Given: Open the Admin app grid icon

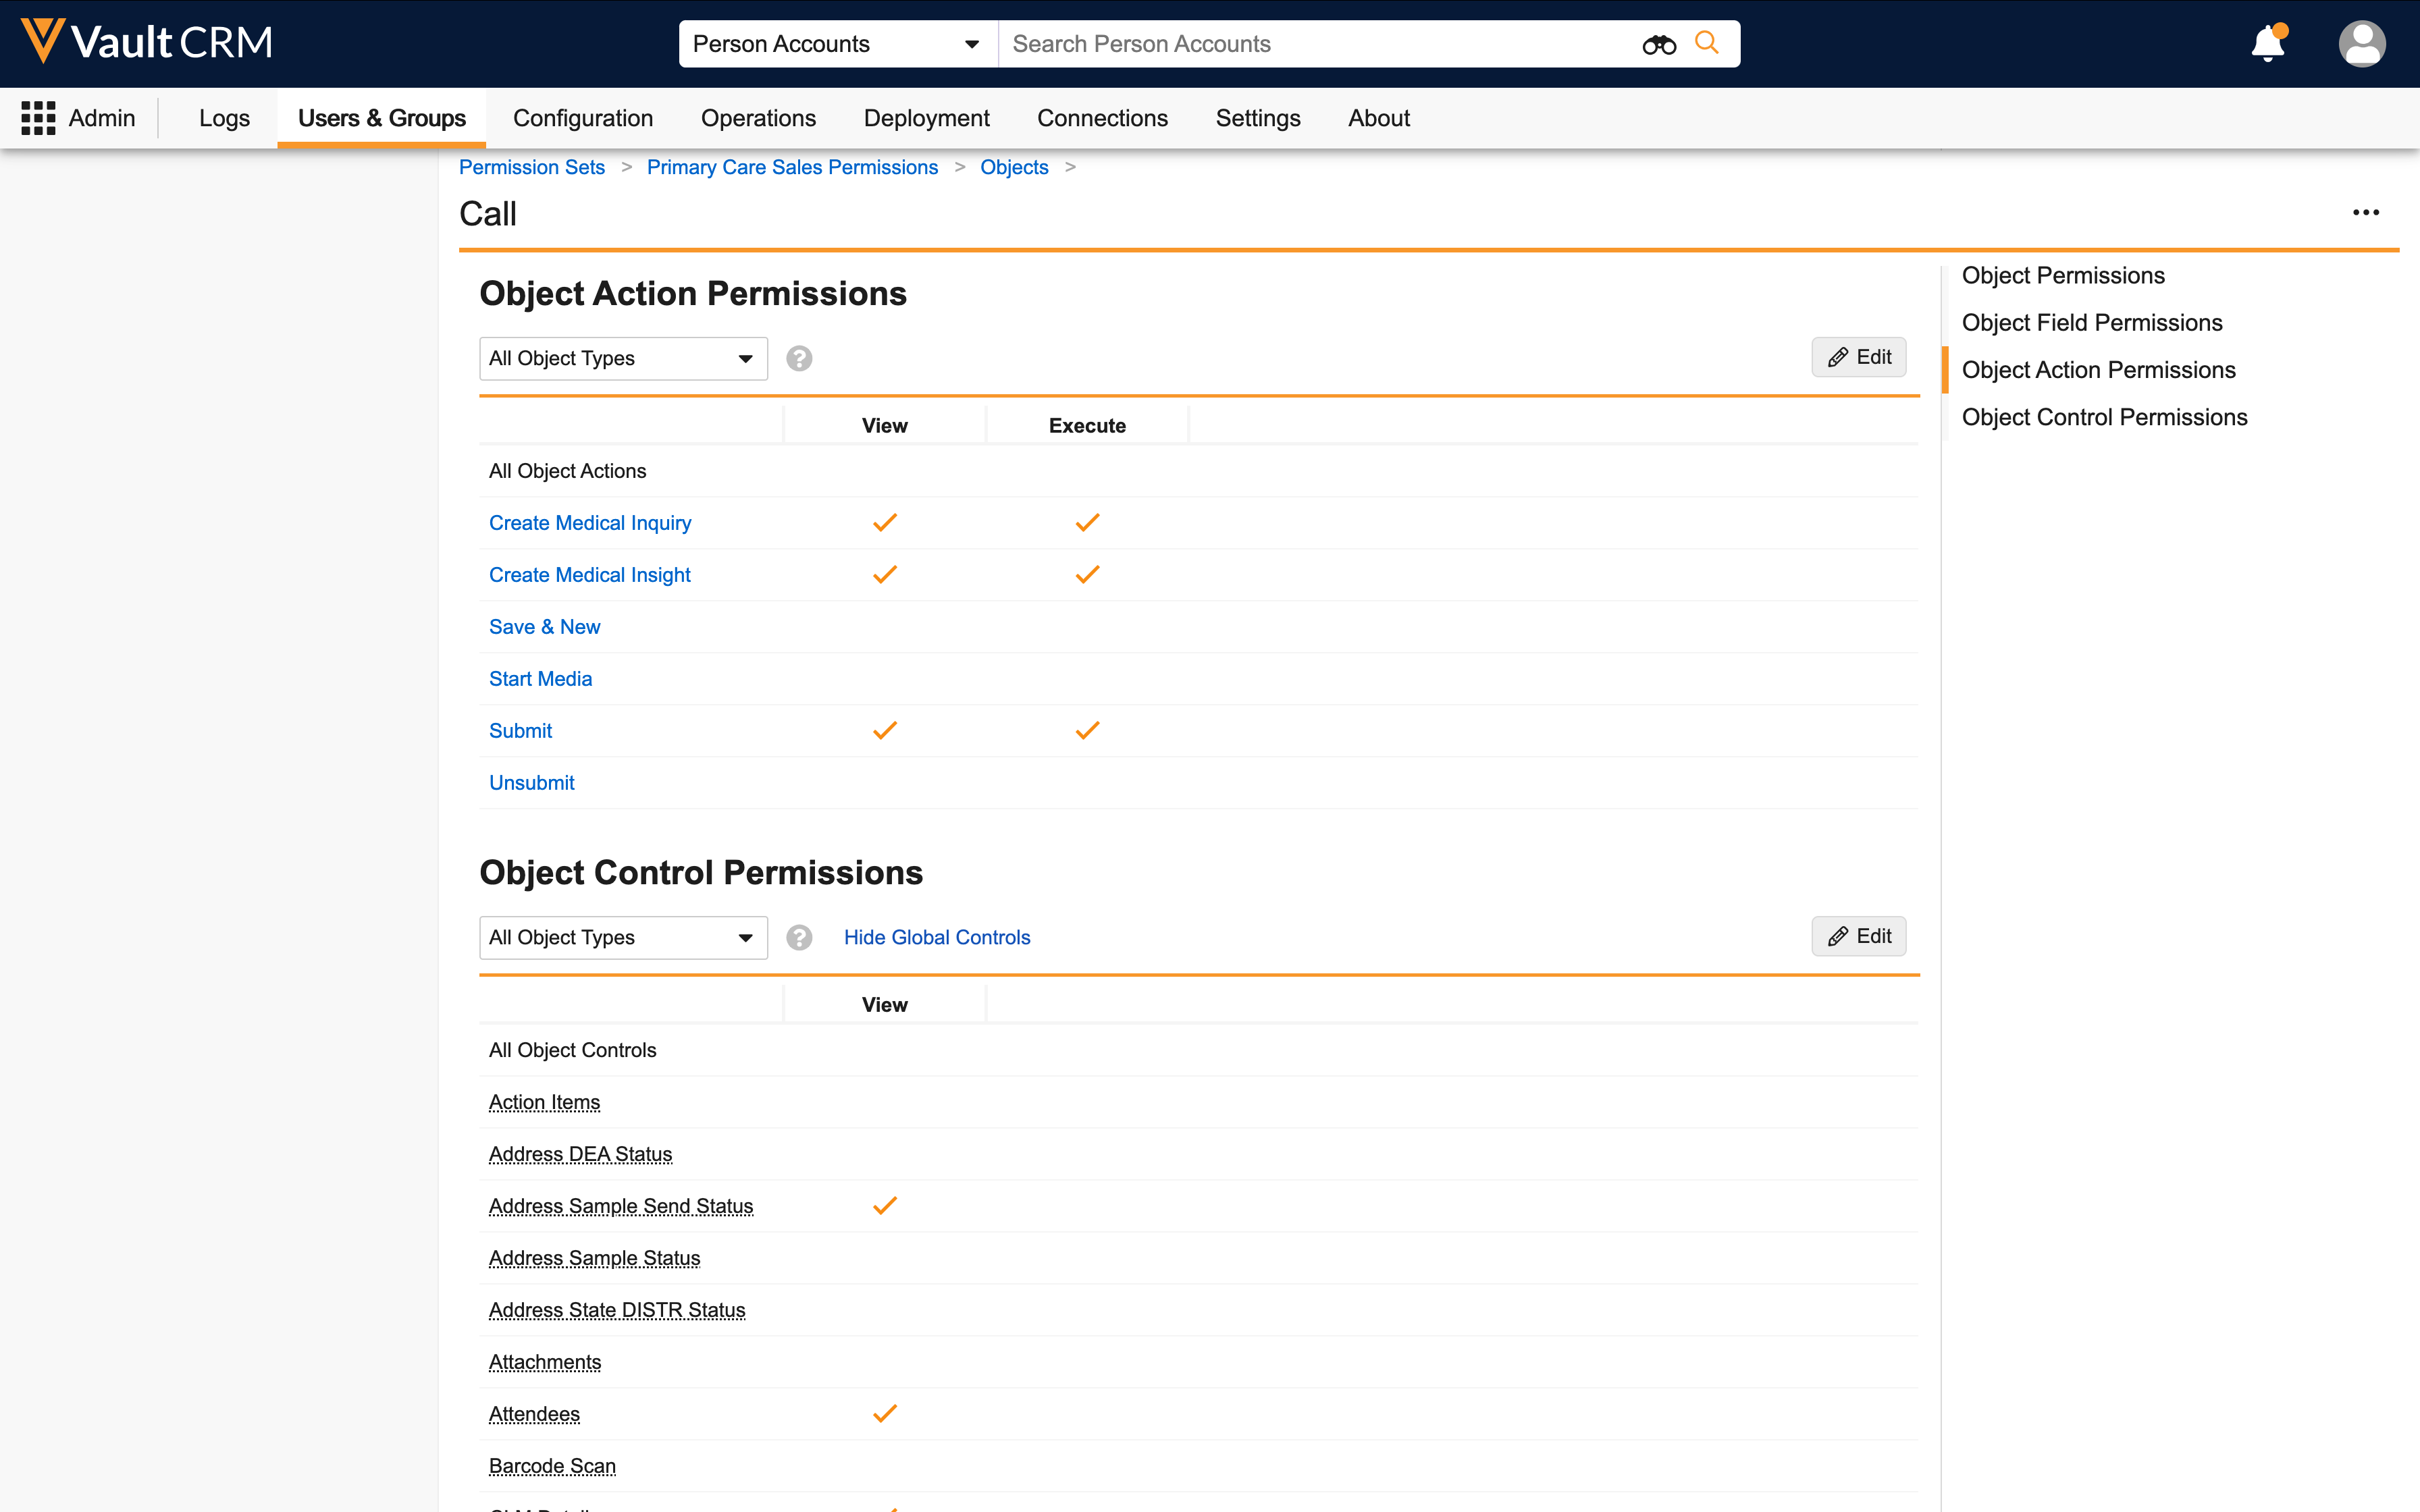Looking at the screenshot, I should point(38,118).
